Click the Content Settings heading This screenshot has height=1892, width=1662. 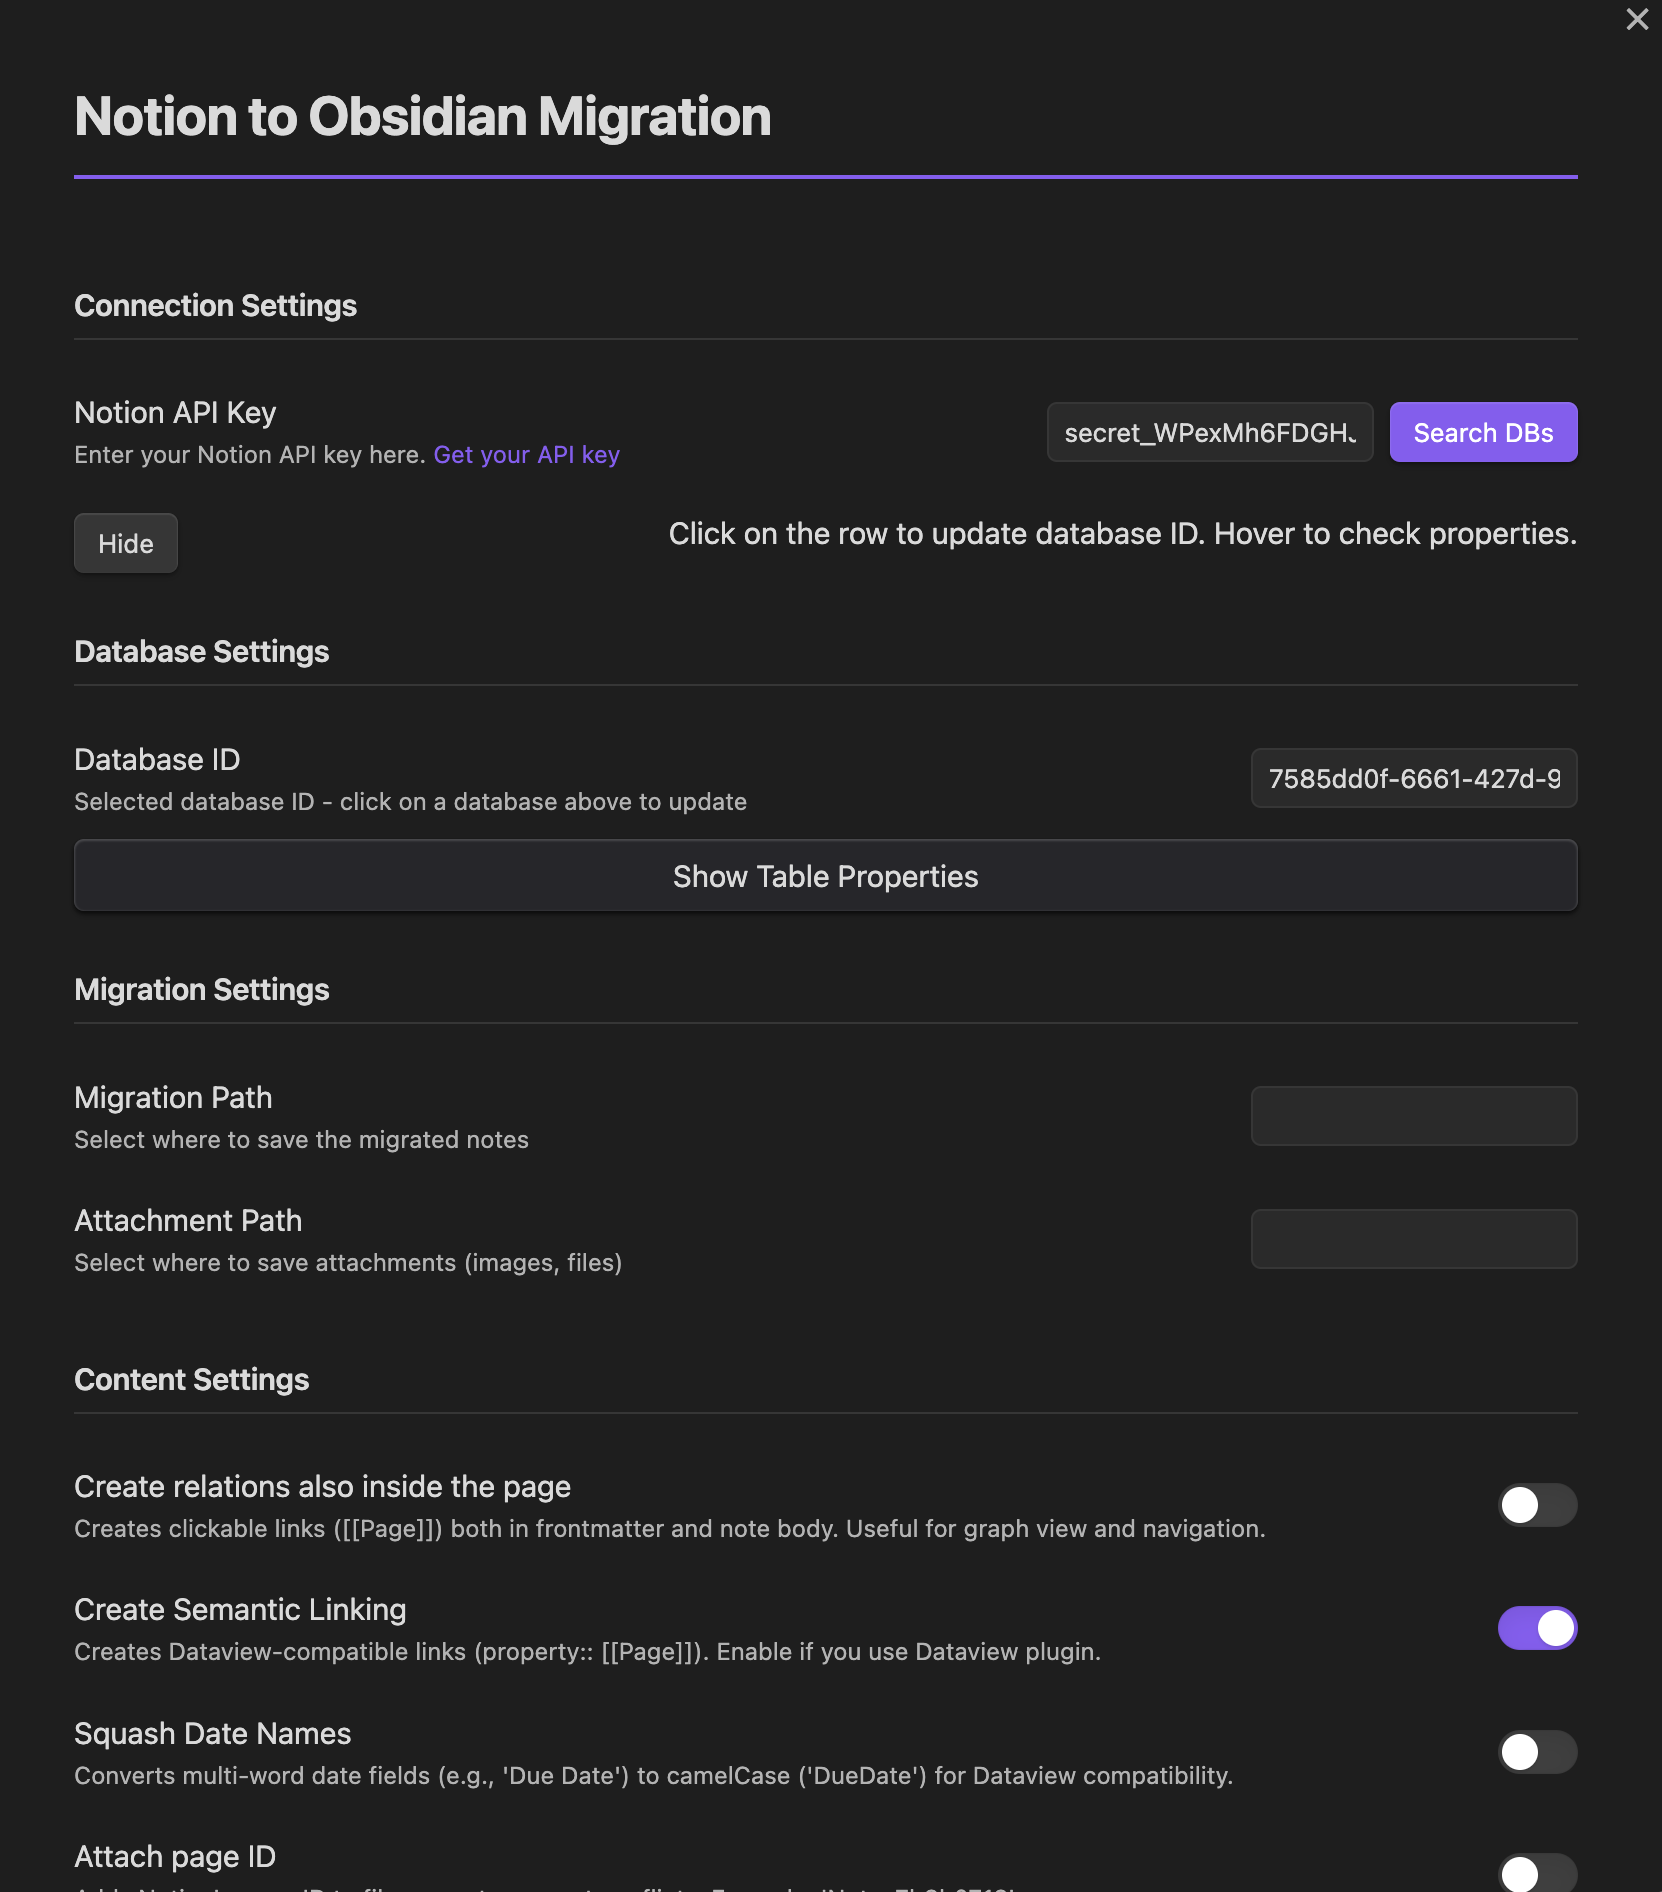click(191, 1379)
